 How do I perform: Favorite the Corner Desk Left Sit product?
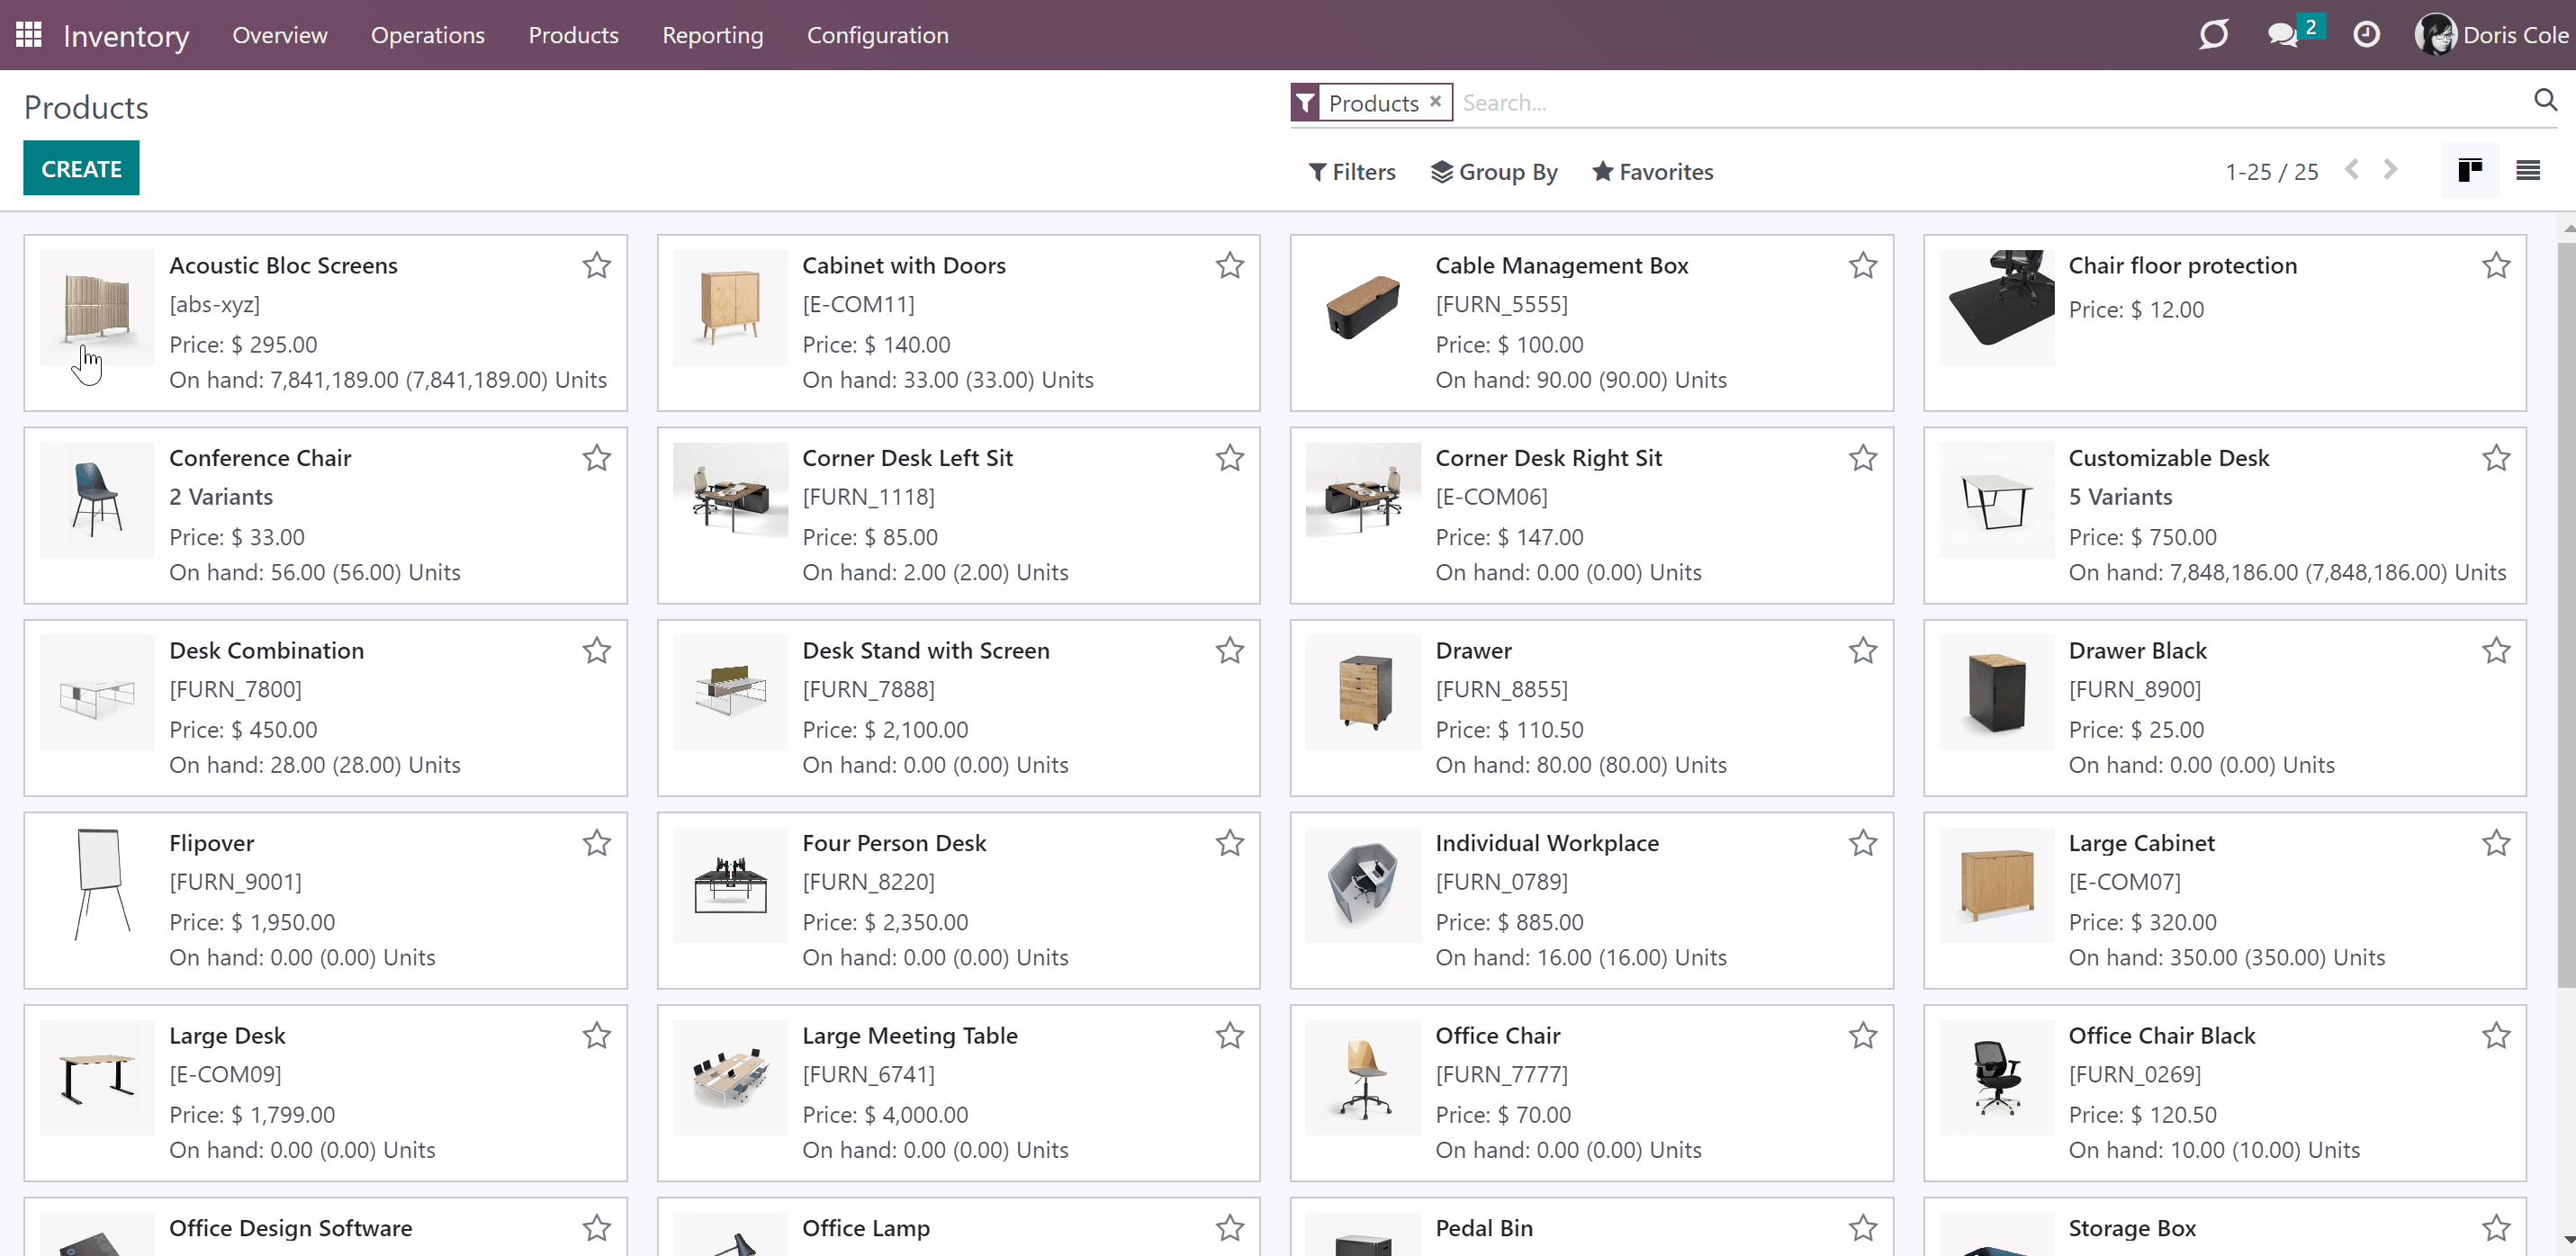(1230, 458)
